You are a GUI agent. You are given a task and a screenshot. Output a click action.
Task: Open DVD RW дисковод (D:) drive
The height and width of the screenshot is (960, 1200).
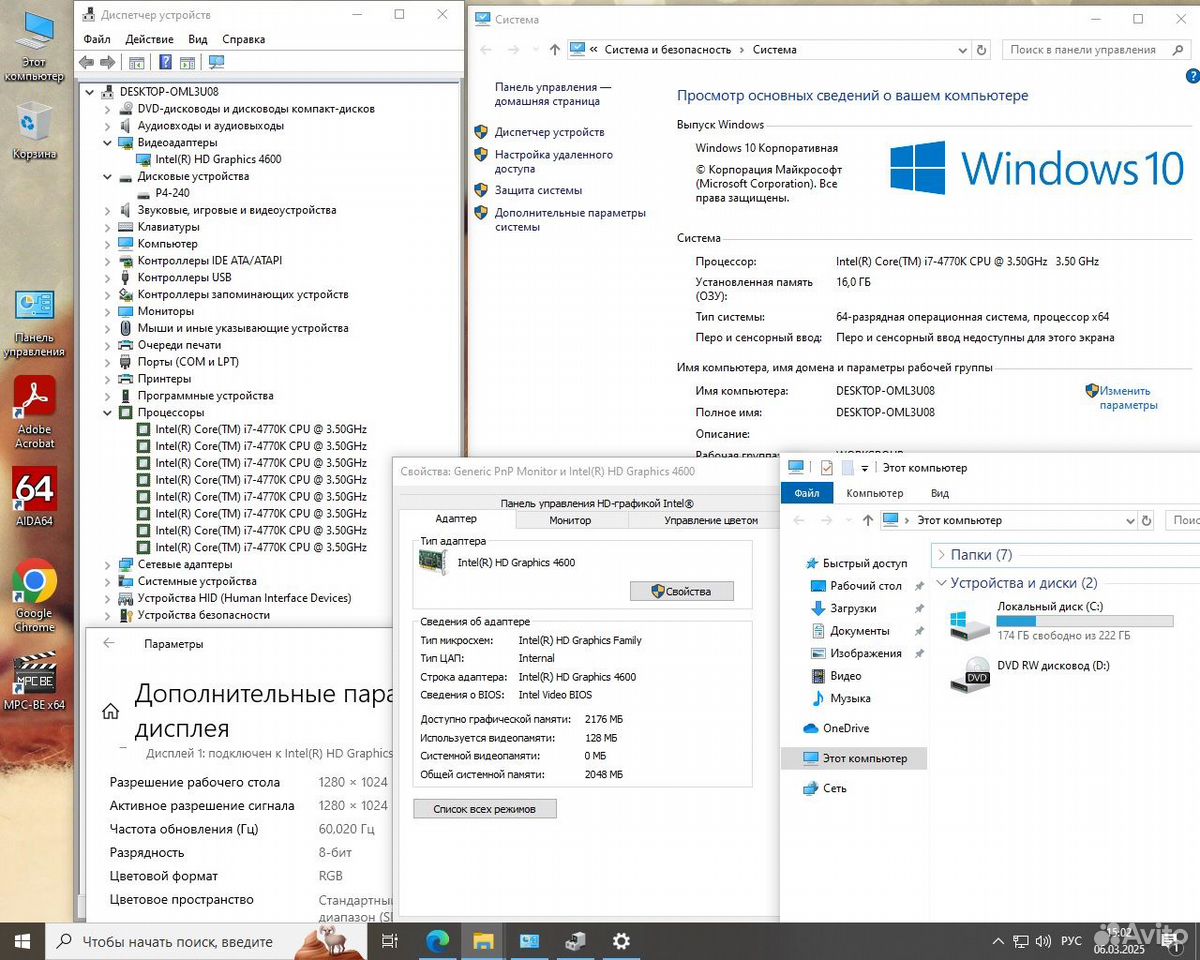(1030, 675)
